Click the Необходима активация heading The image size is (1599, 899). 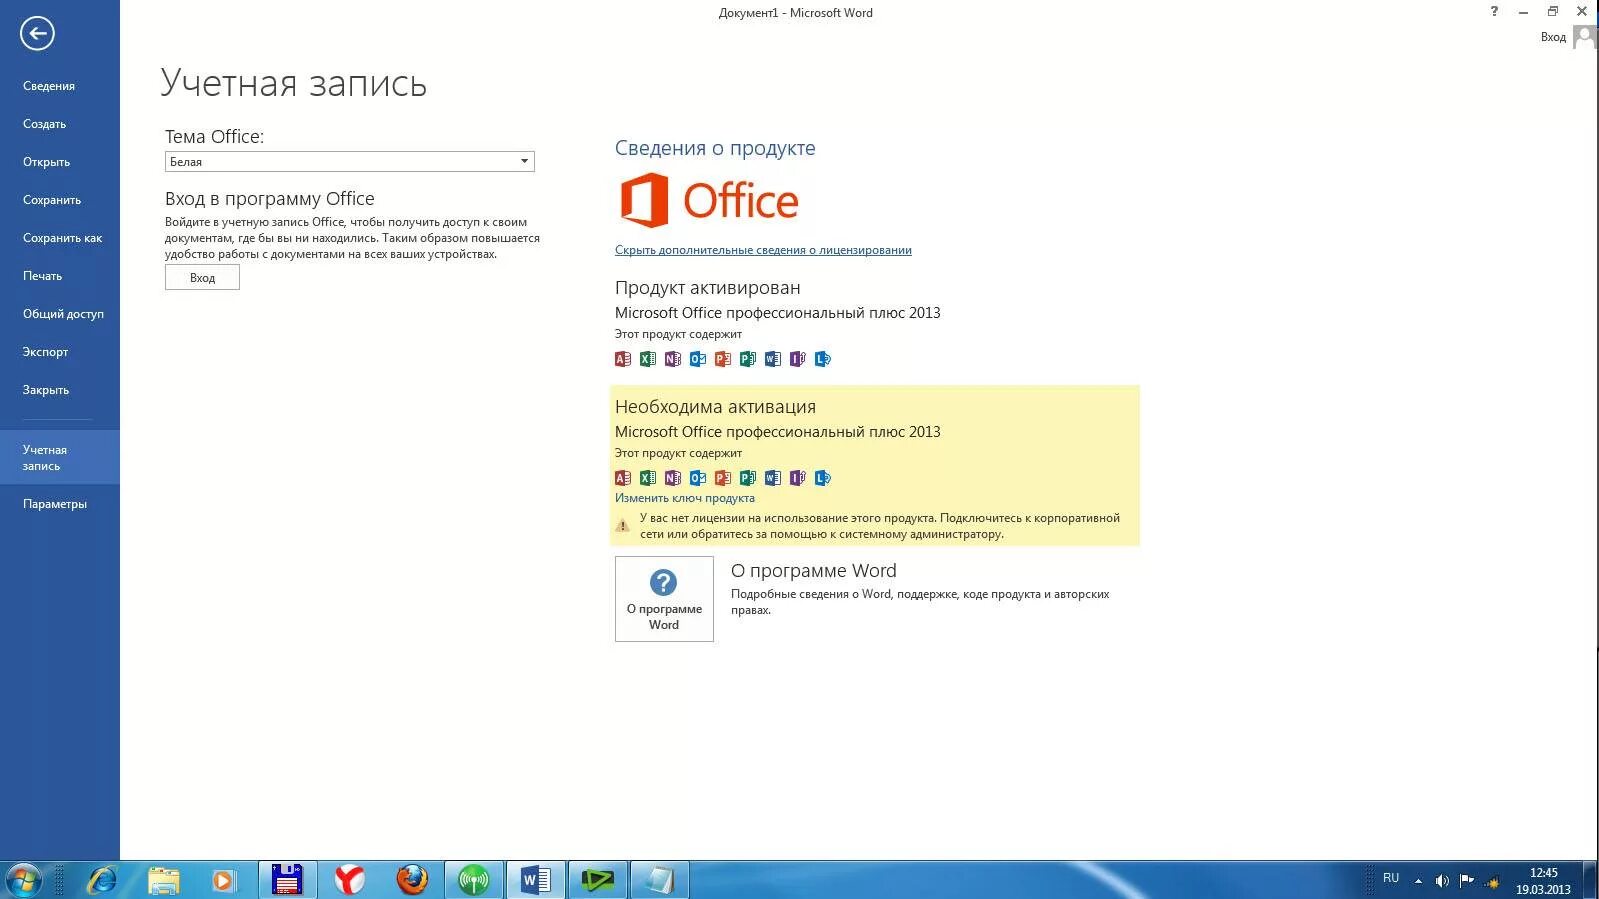(x=715, y=407)
